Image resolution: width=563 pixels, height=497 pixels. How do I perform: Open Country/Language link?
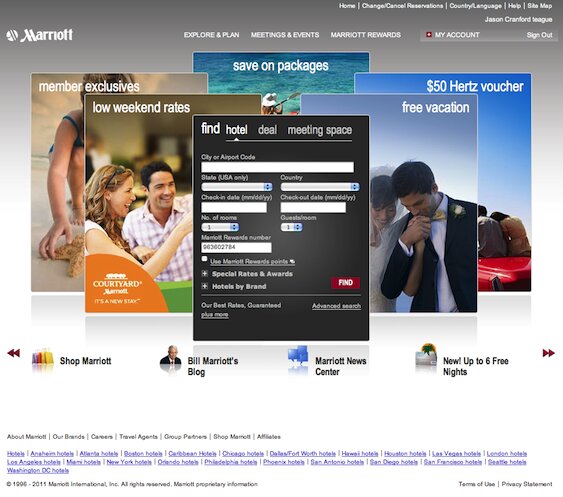pyautogui.click(x=475, y=6)
